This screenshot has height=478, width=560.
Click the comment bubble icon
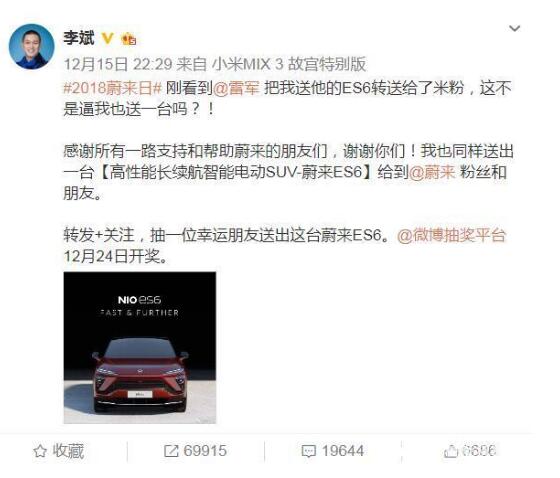click(309, 451)
